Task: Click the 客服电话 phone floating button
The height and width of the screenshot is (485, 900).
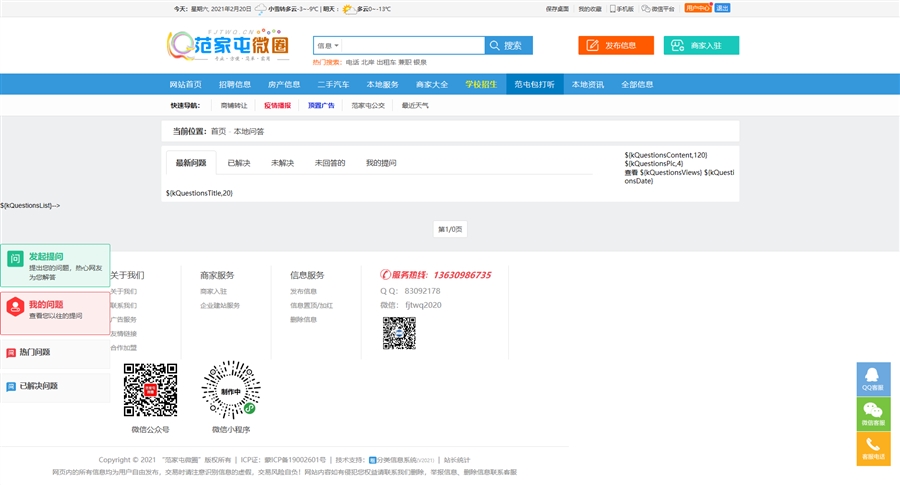Action: tap(873, 448)
